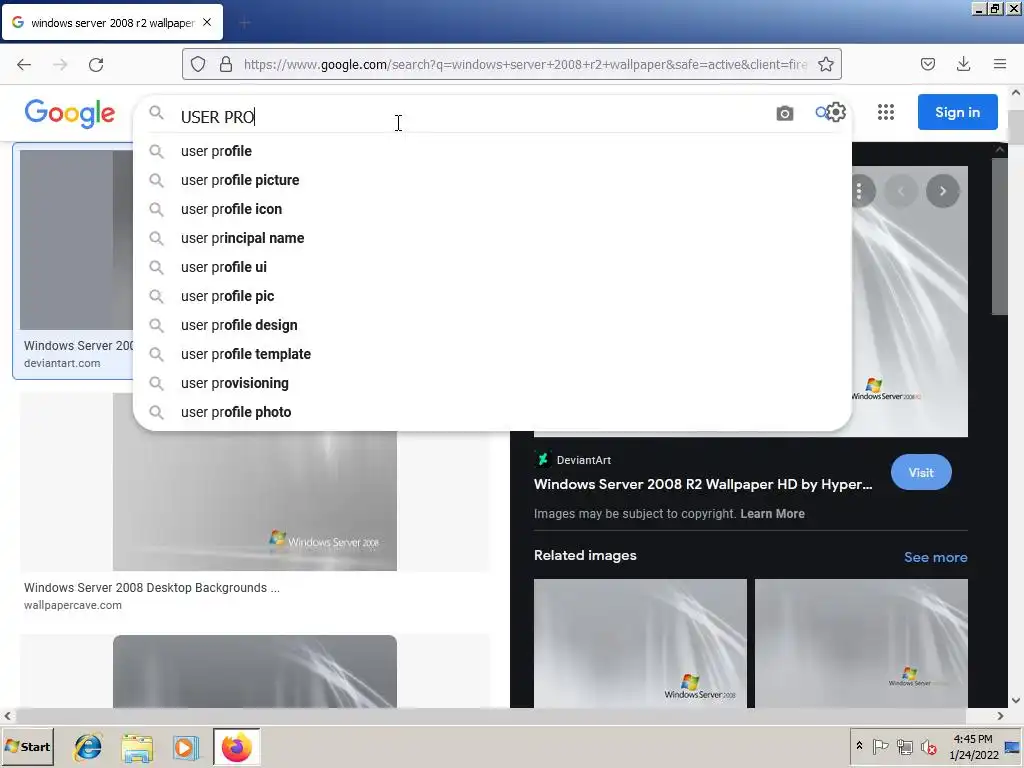Open a new tab with the plus button

[245, 23]
